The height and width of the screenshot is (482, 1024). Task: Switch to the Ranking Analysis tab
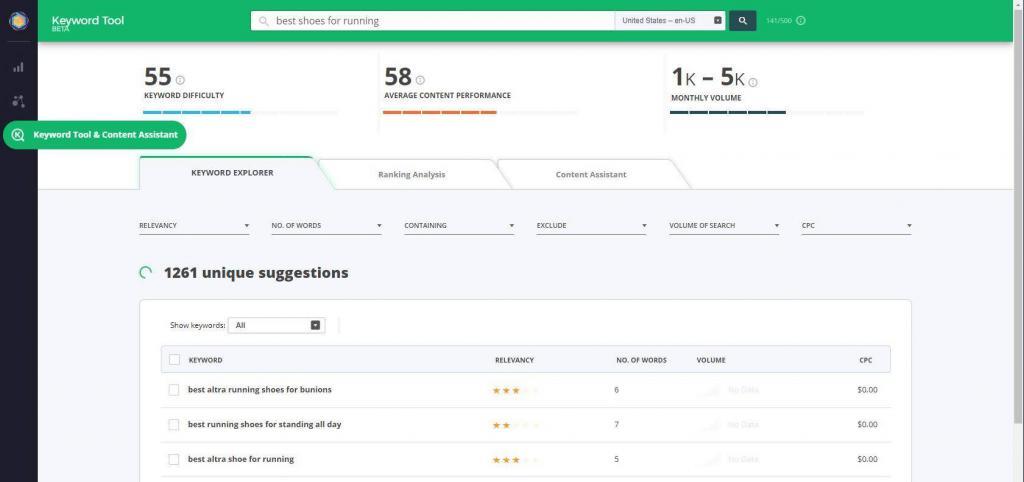click(411, 174)
